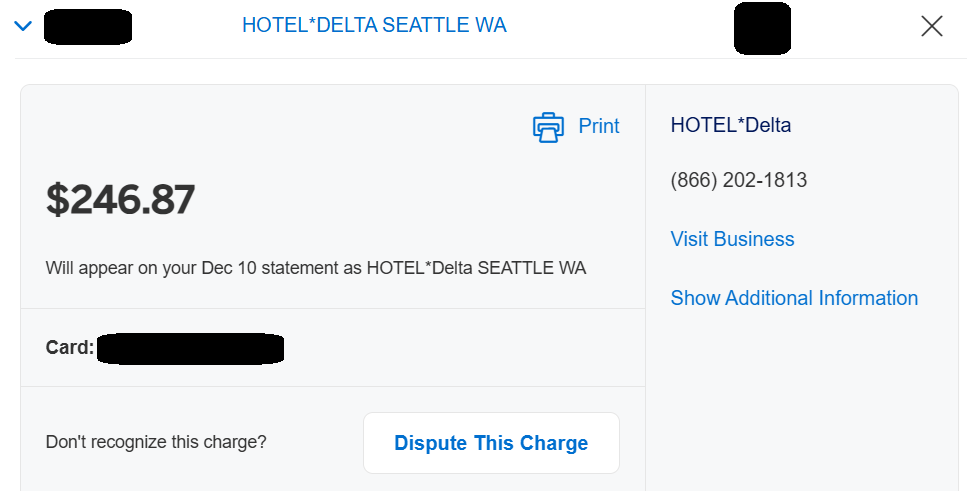
Task: Select the HOTEL*Delta merchant name in sidebar
Action: [730, 126]
